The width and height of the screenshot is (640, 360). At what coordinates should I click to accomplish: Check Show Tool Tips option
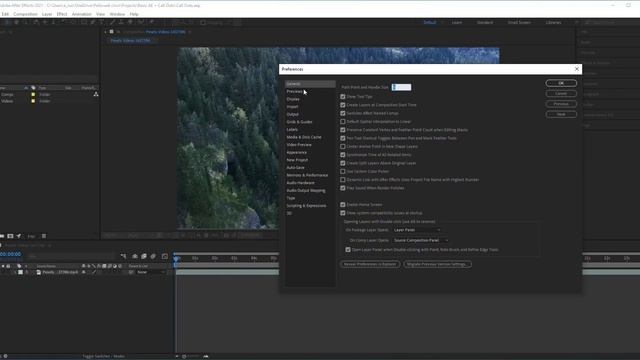343,97
